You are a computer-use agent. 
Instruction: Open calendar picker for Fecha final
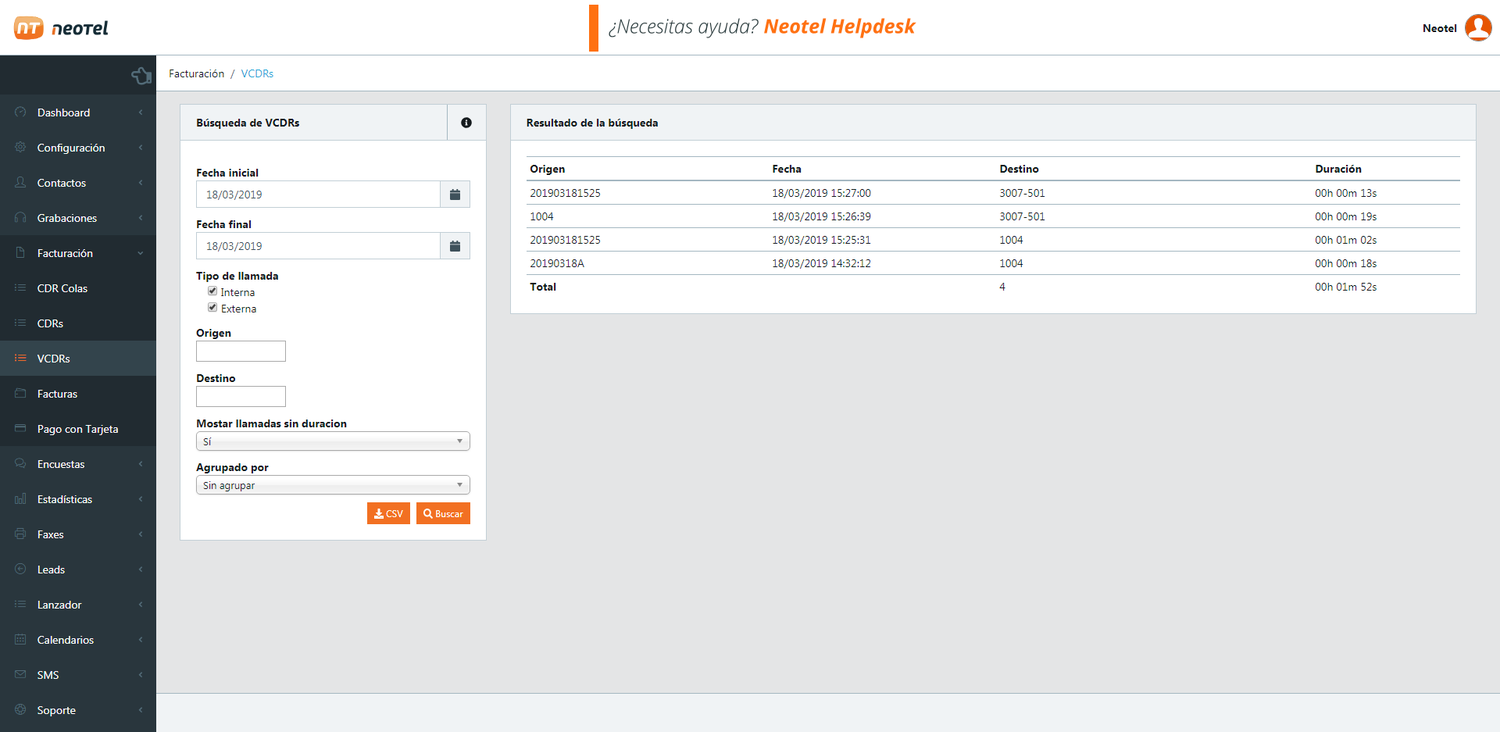(x=455, y=246)
